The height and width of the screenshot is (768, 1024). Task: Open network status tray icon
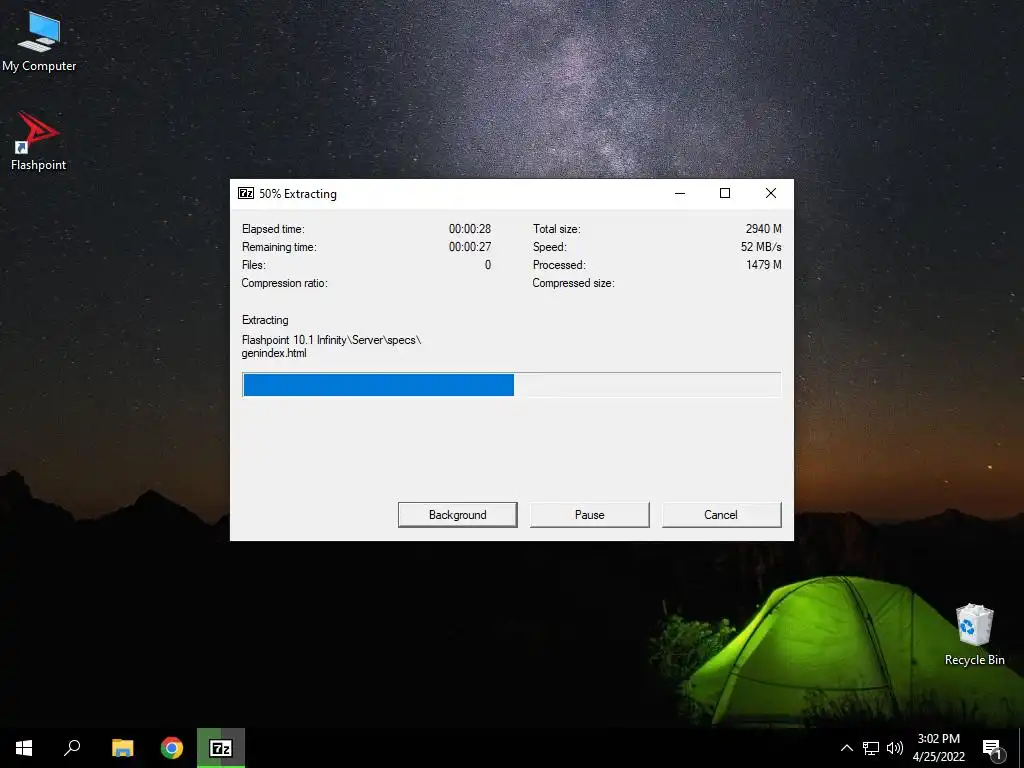coord(871,748)
